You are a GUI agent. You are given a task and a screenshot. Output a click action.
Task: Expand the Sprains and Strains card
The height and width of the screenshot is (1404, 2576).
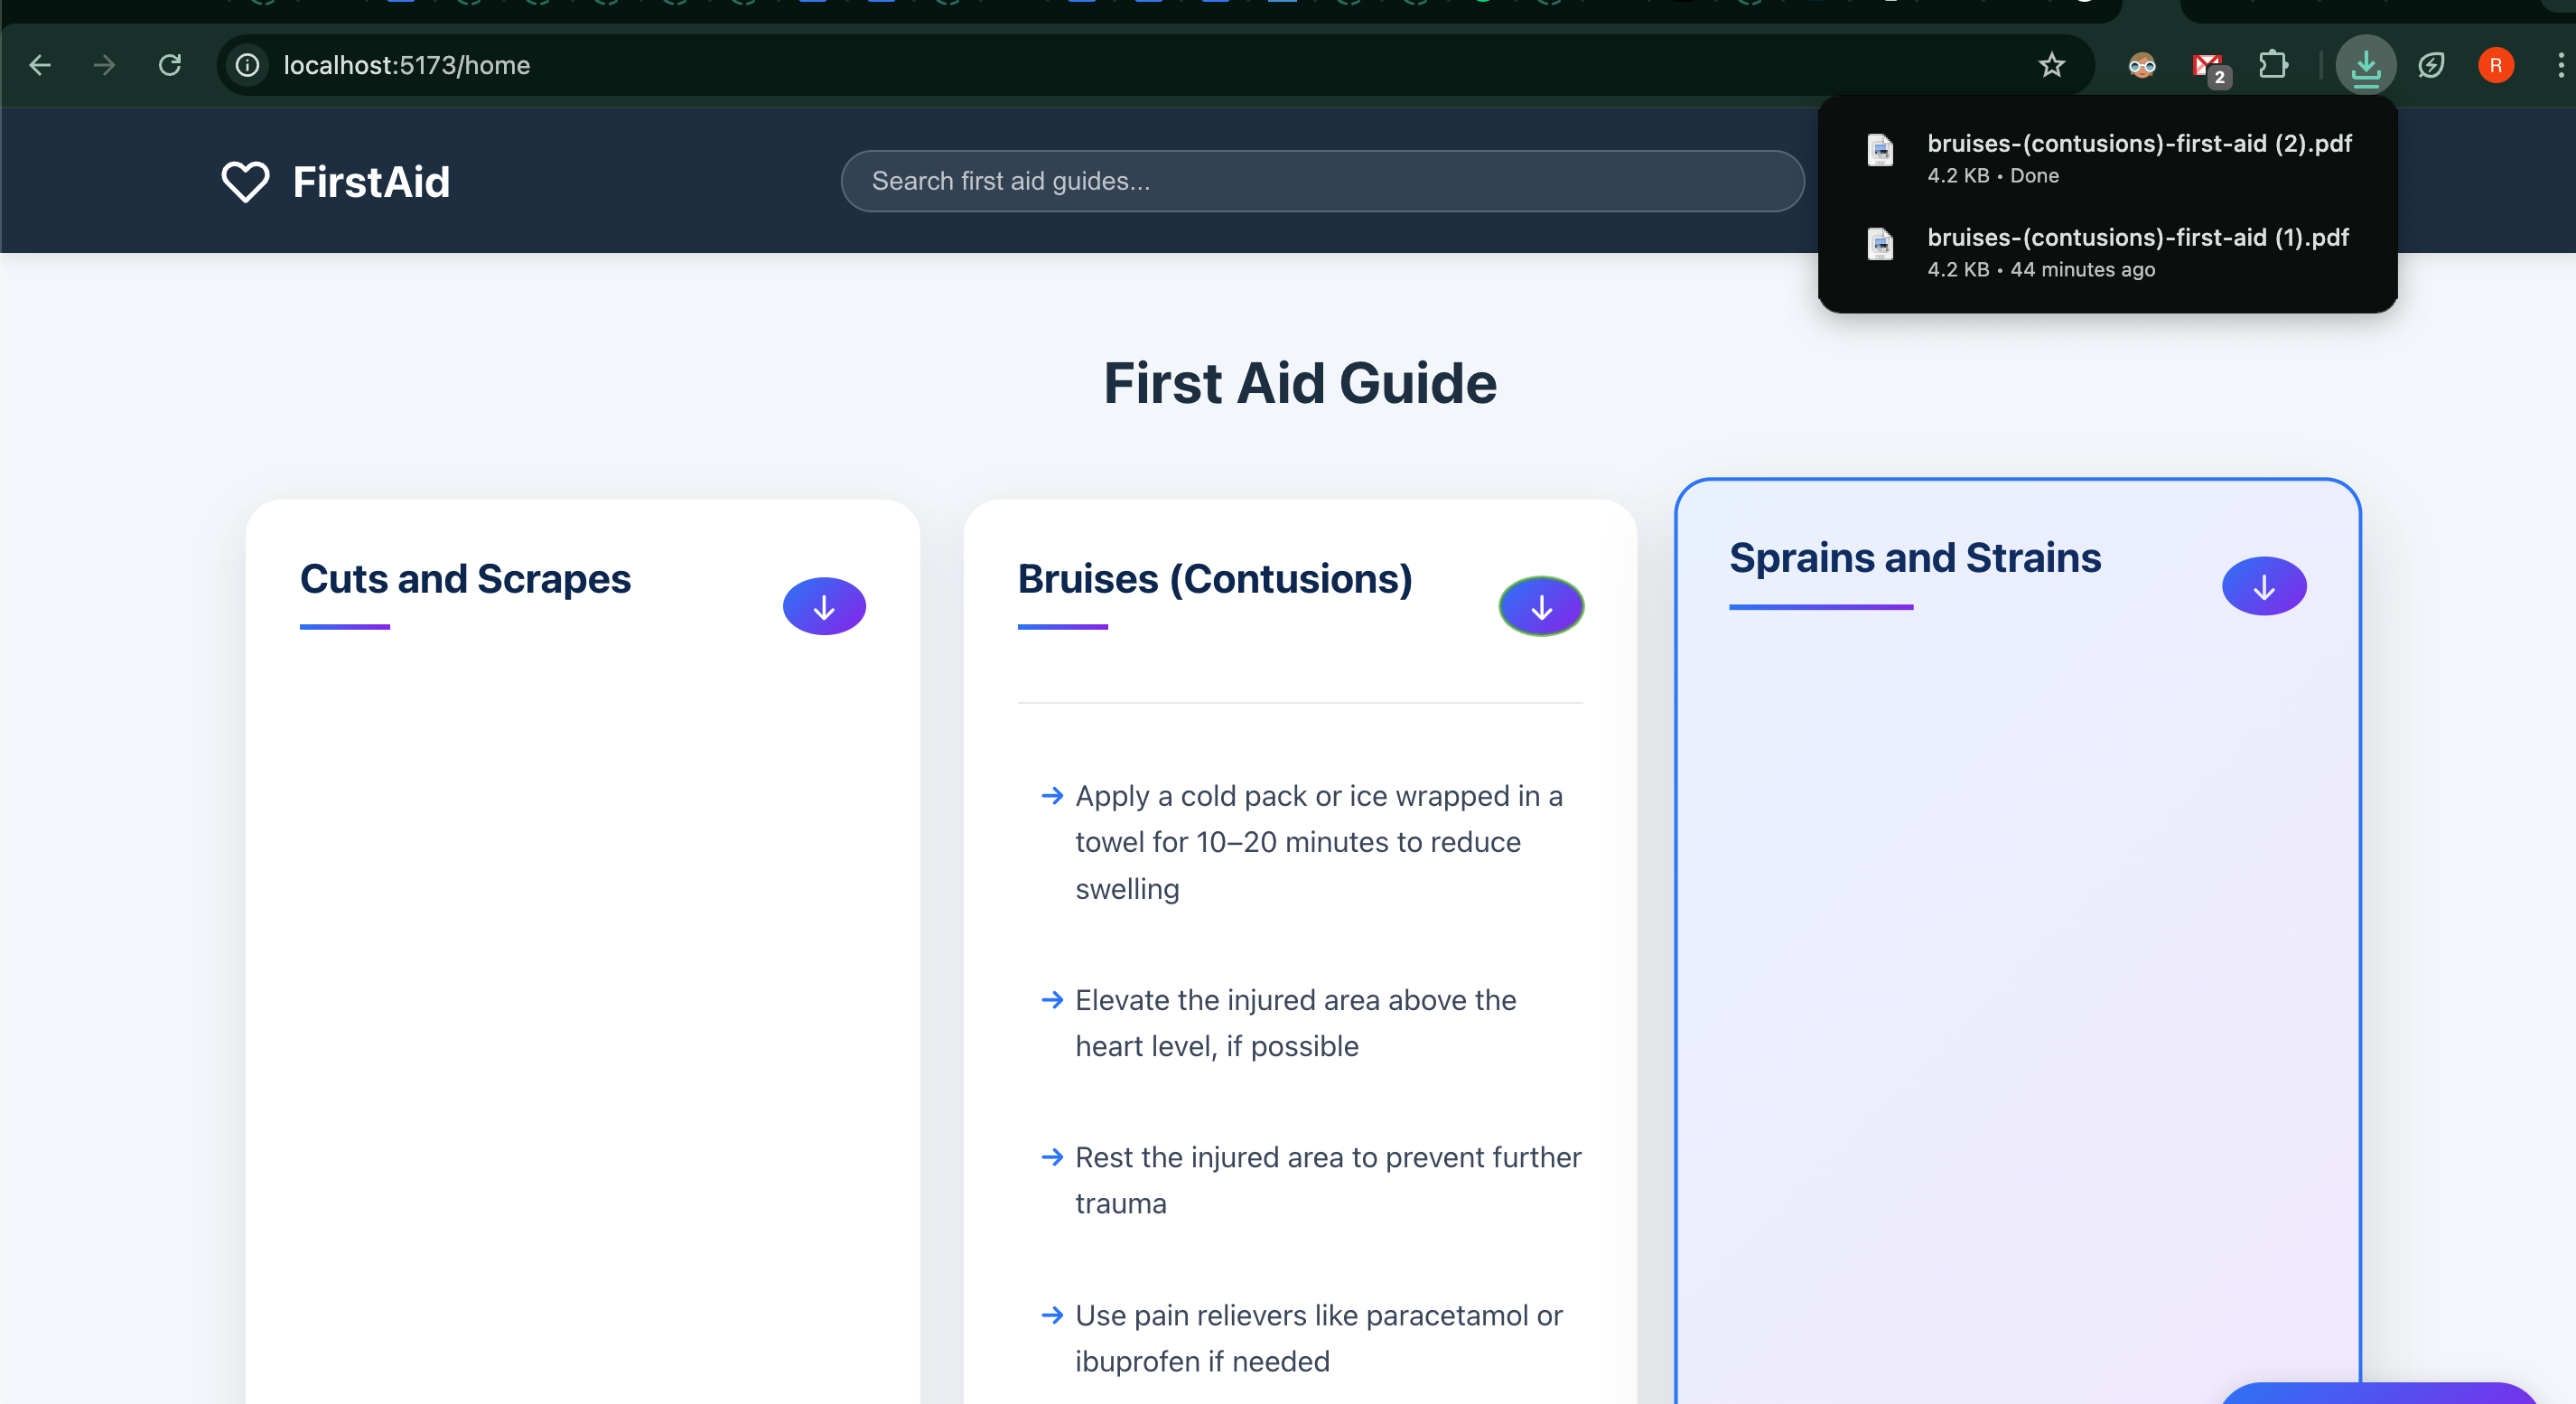(x=1914, y=558)
